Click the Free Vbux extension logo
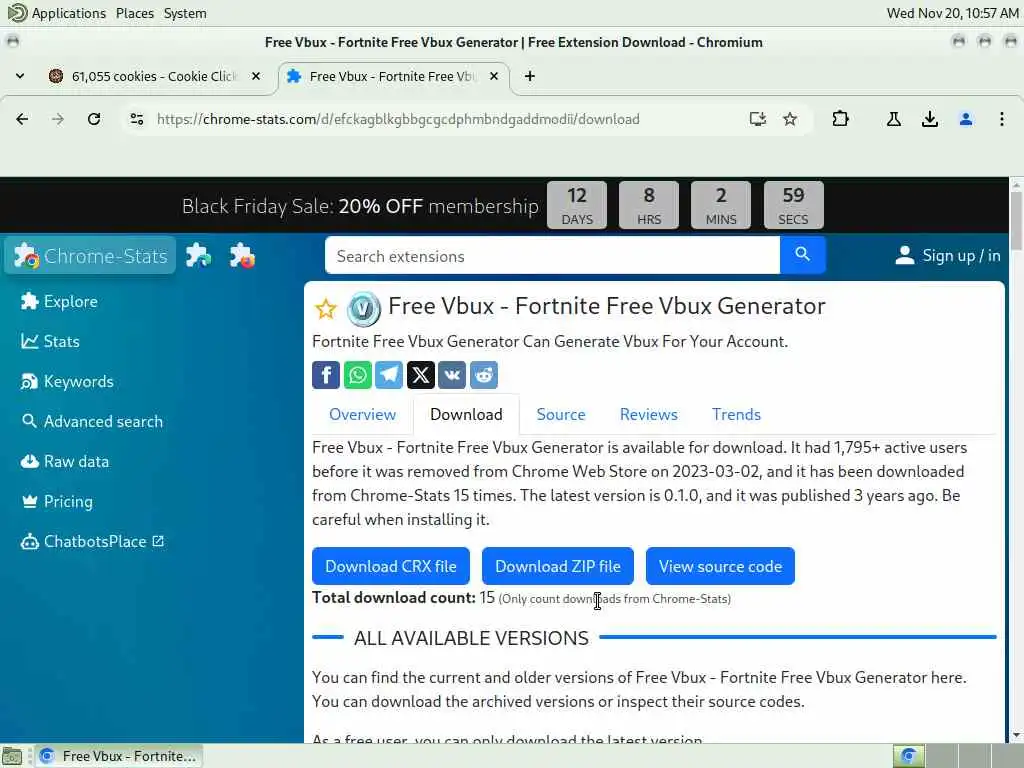 pos(363,308)
